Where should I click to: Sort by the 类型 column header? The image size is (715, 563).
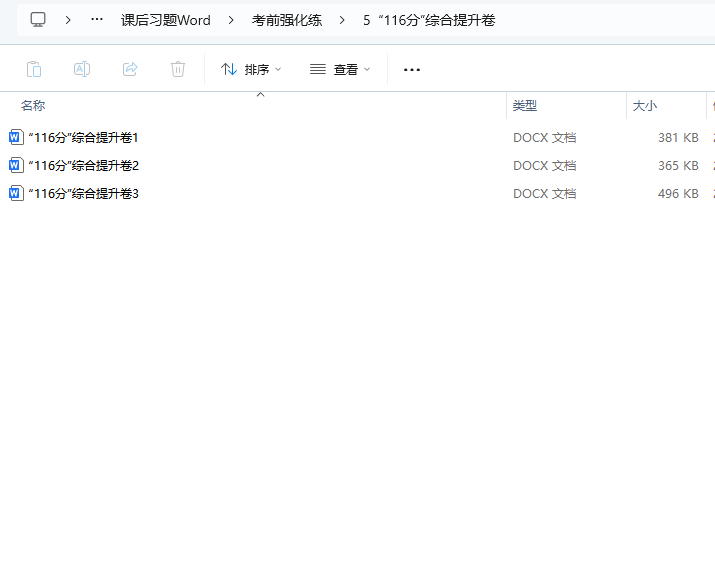pyautogui.click(x=525, y=105)
